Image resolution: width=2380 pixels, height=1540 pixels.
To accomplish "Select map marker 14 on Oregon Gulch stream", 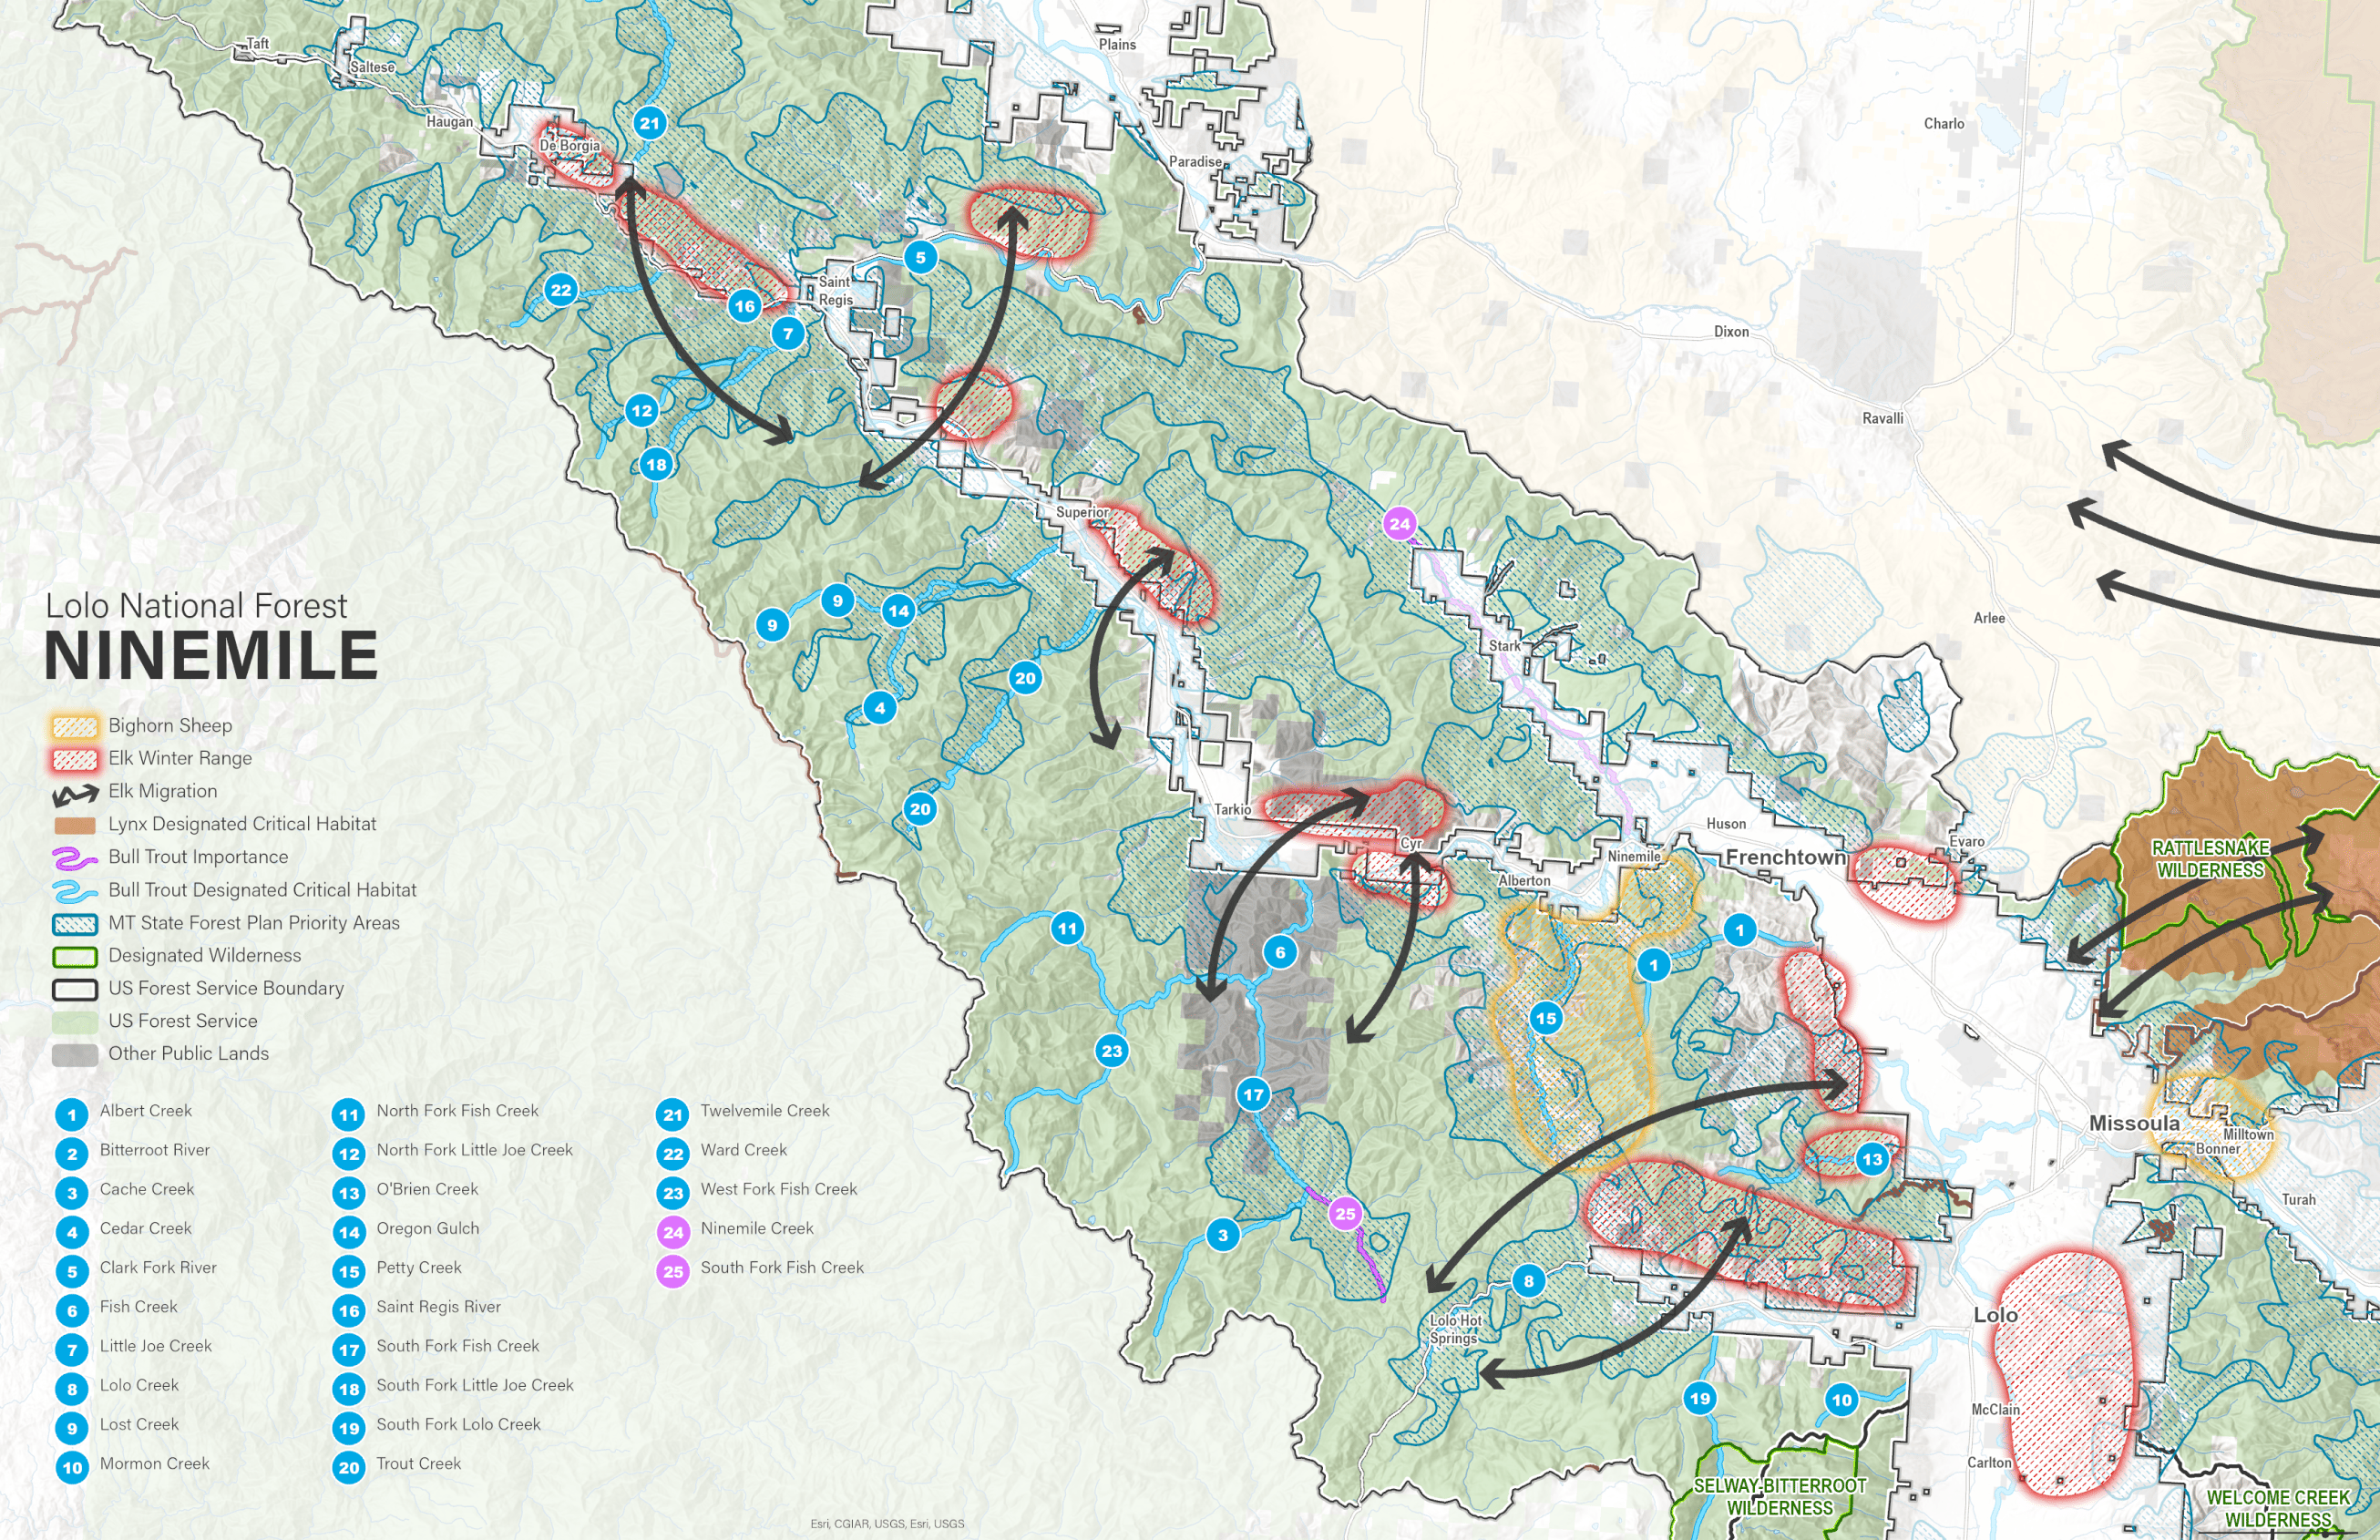I will [x=899, y=610].
